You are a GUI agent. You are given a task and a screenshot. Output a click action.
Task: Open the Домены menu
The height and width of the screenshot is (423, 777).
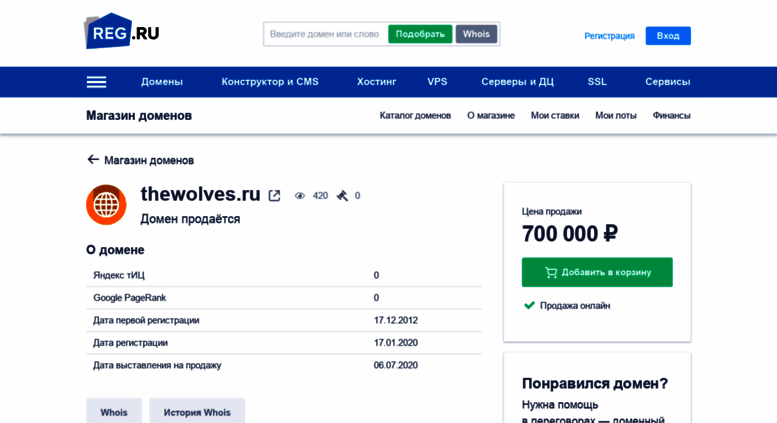tap(162, 82)
